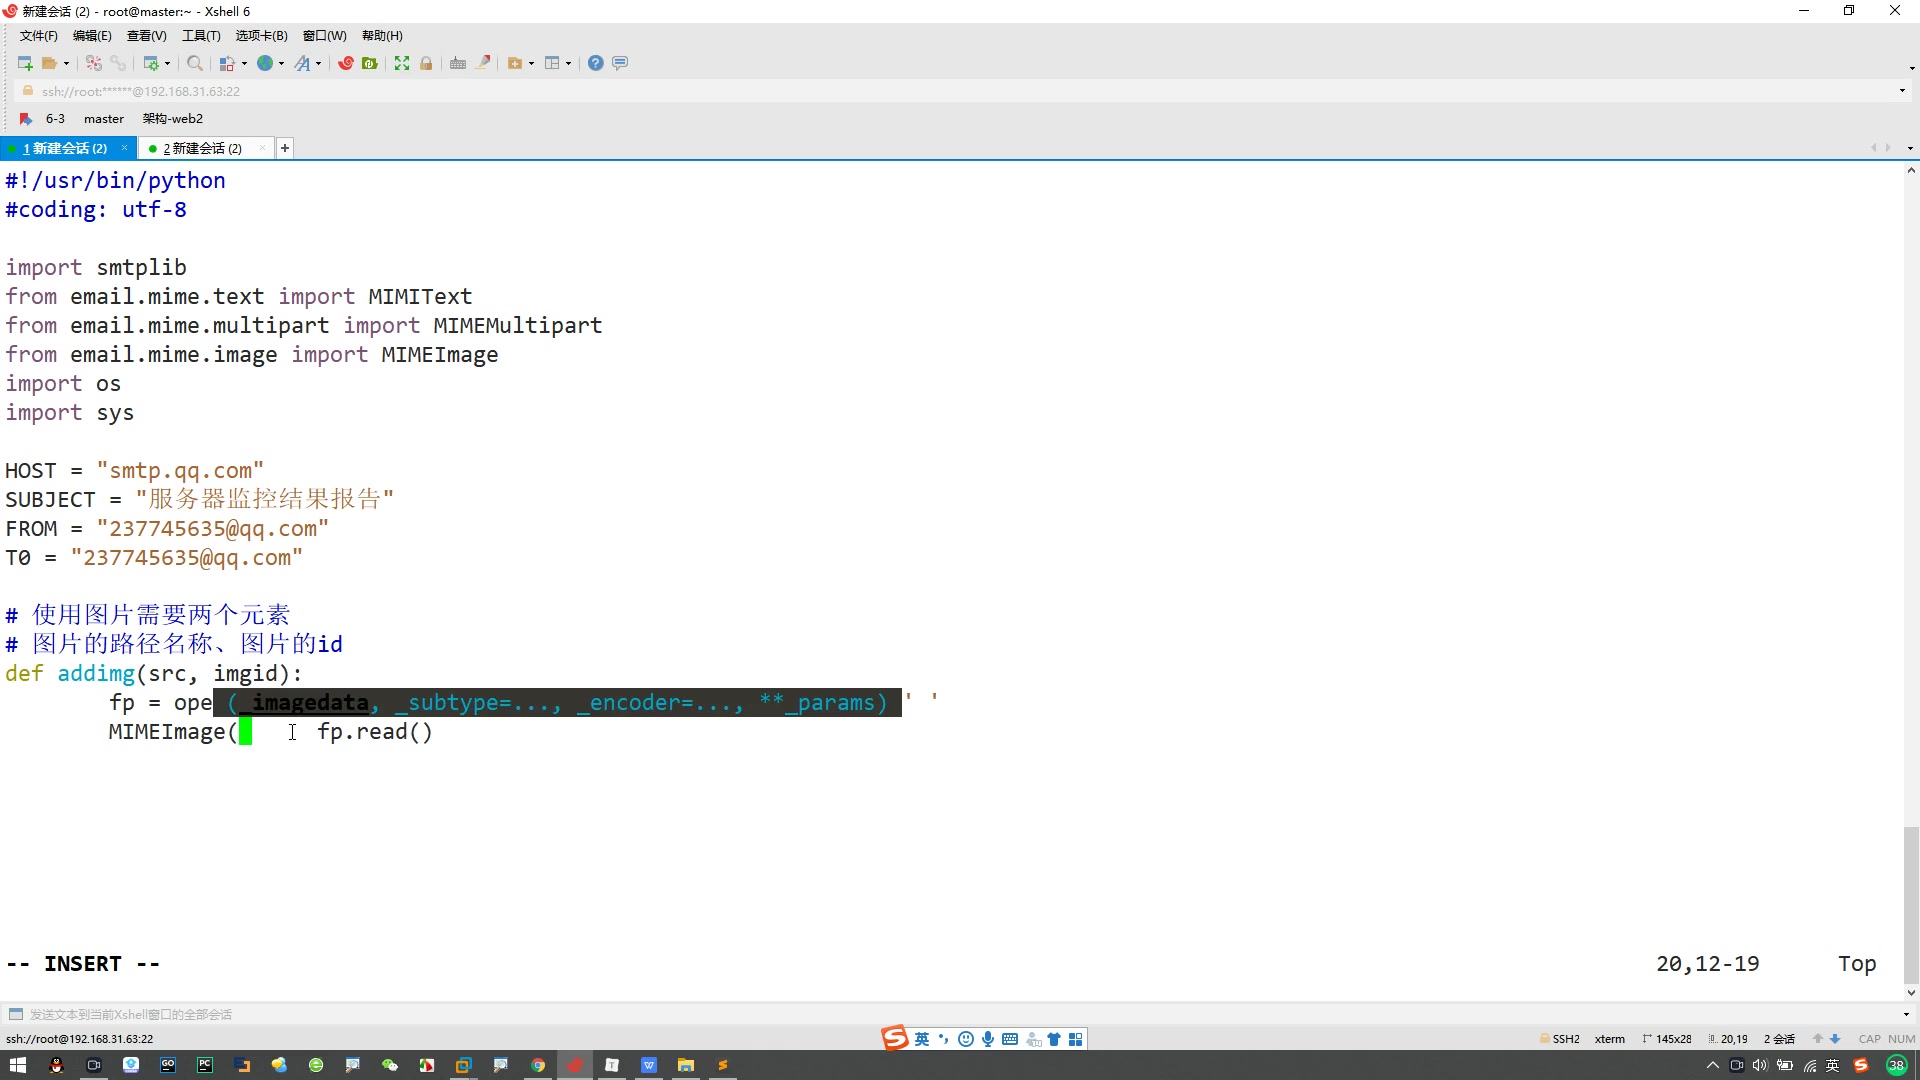
Task: Open an existing session
Action: [x=48, y=63]
